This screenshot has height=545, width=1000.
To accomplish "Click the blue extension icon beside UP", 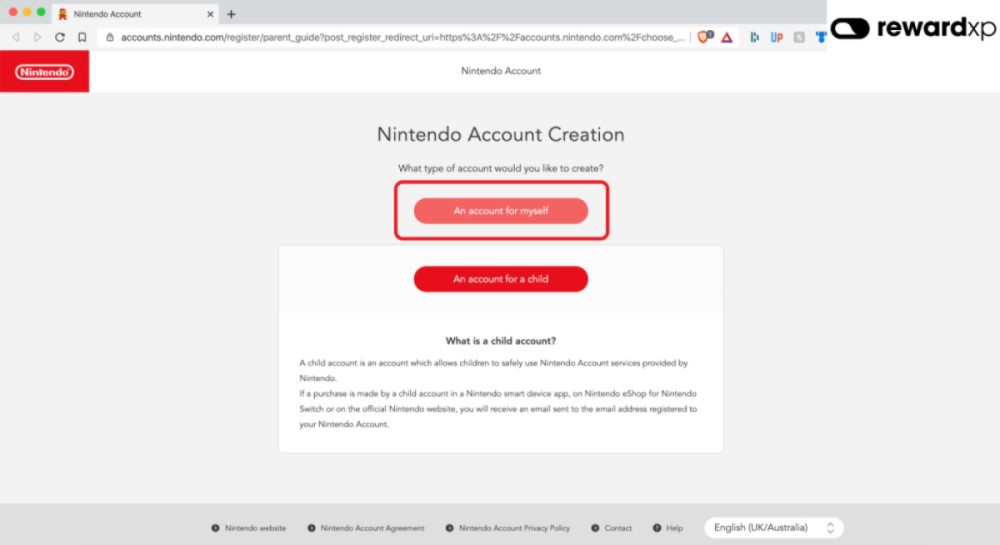I will [x=754, y=38].
